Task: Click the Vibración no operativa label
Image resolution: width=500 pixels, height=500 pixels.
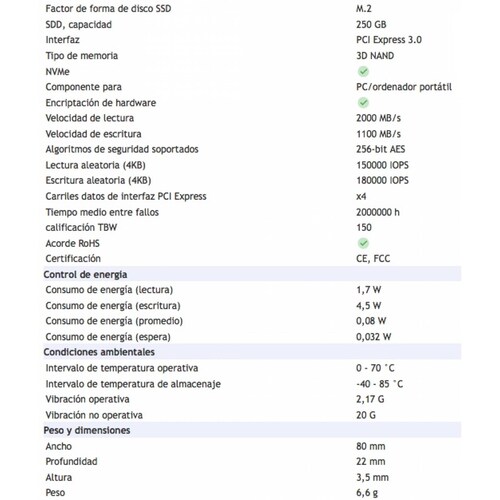Action: pyautogui.click(x=94, y=415)
